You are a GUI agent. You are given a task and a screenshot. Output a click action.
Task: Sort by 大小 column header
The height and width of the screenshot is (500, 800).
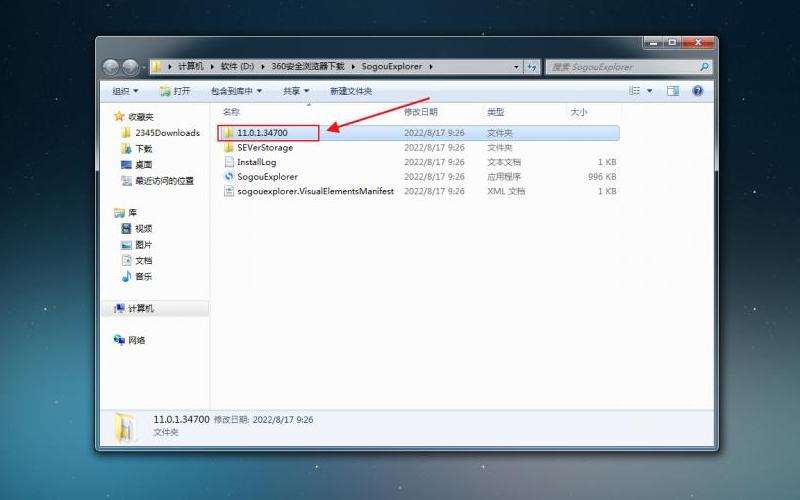[x=579, y=112]
